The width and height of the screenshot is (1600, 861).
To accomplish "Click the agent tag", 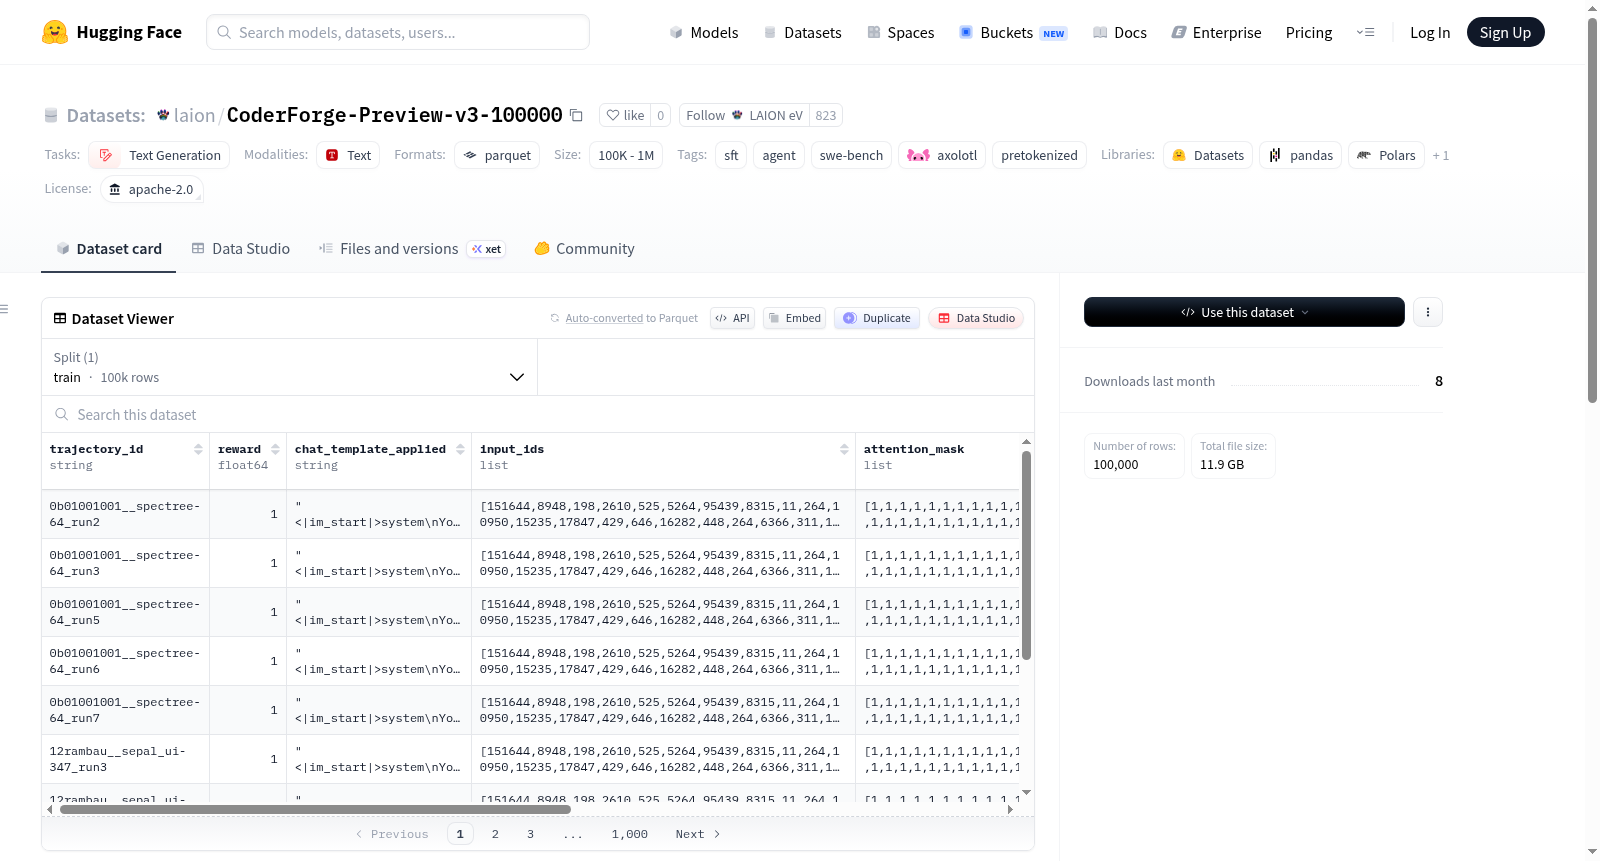I will click(x=779, y=155).
